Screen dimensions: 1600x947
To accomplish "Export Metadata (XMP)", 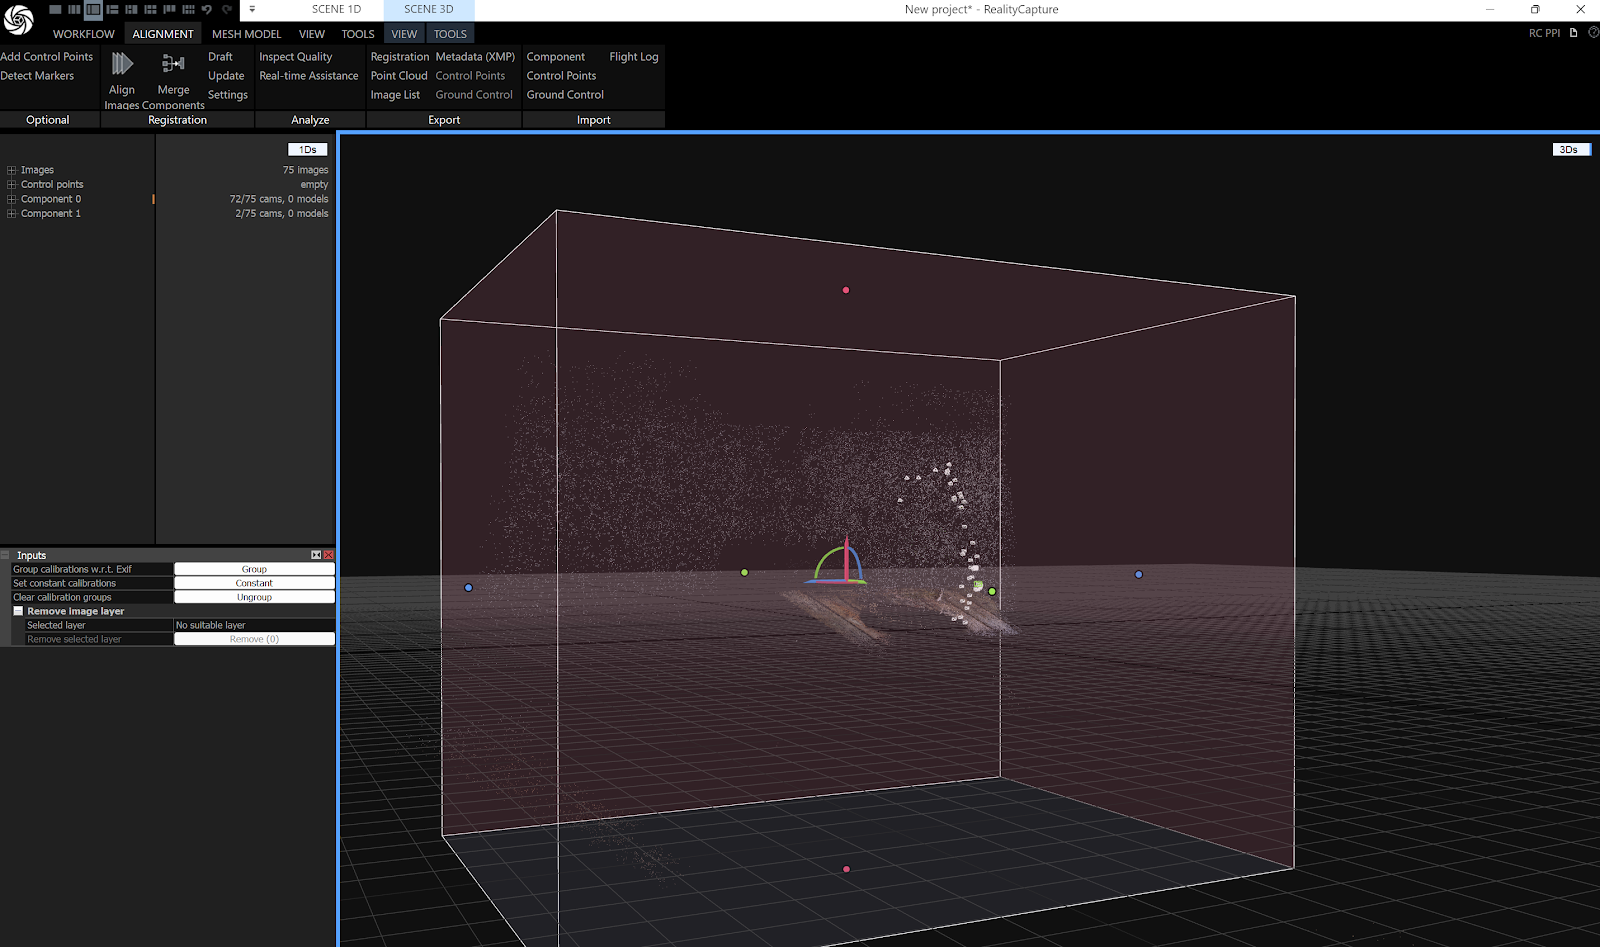I will [475, 57].
